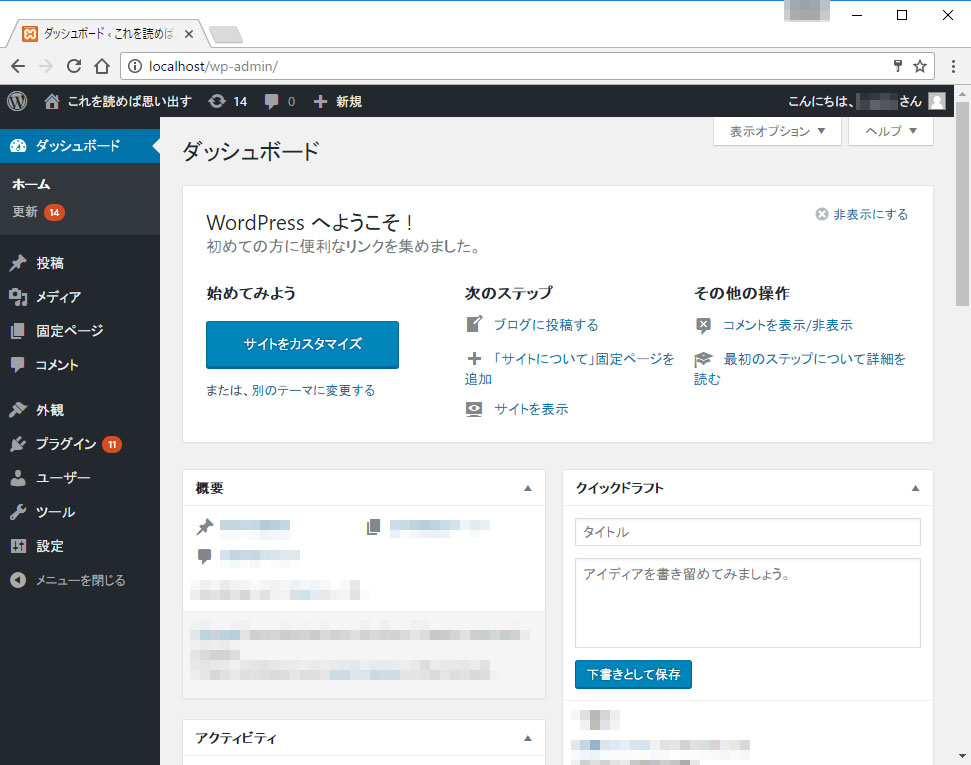Click the タイトル input field

pyautogui.click(x=747, y=532)
